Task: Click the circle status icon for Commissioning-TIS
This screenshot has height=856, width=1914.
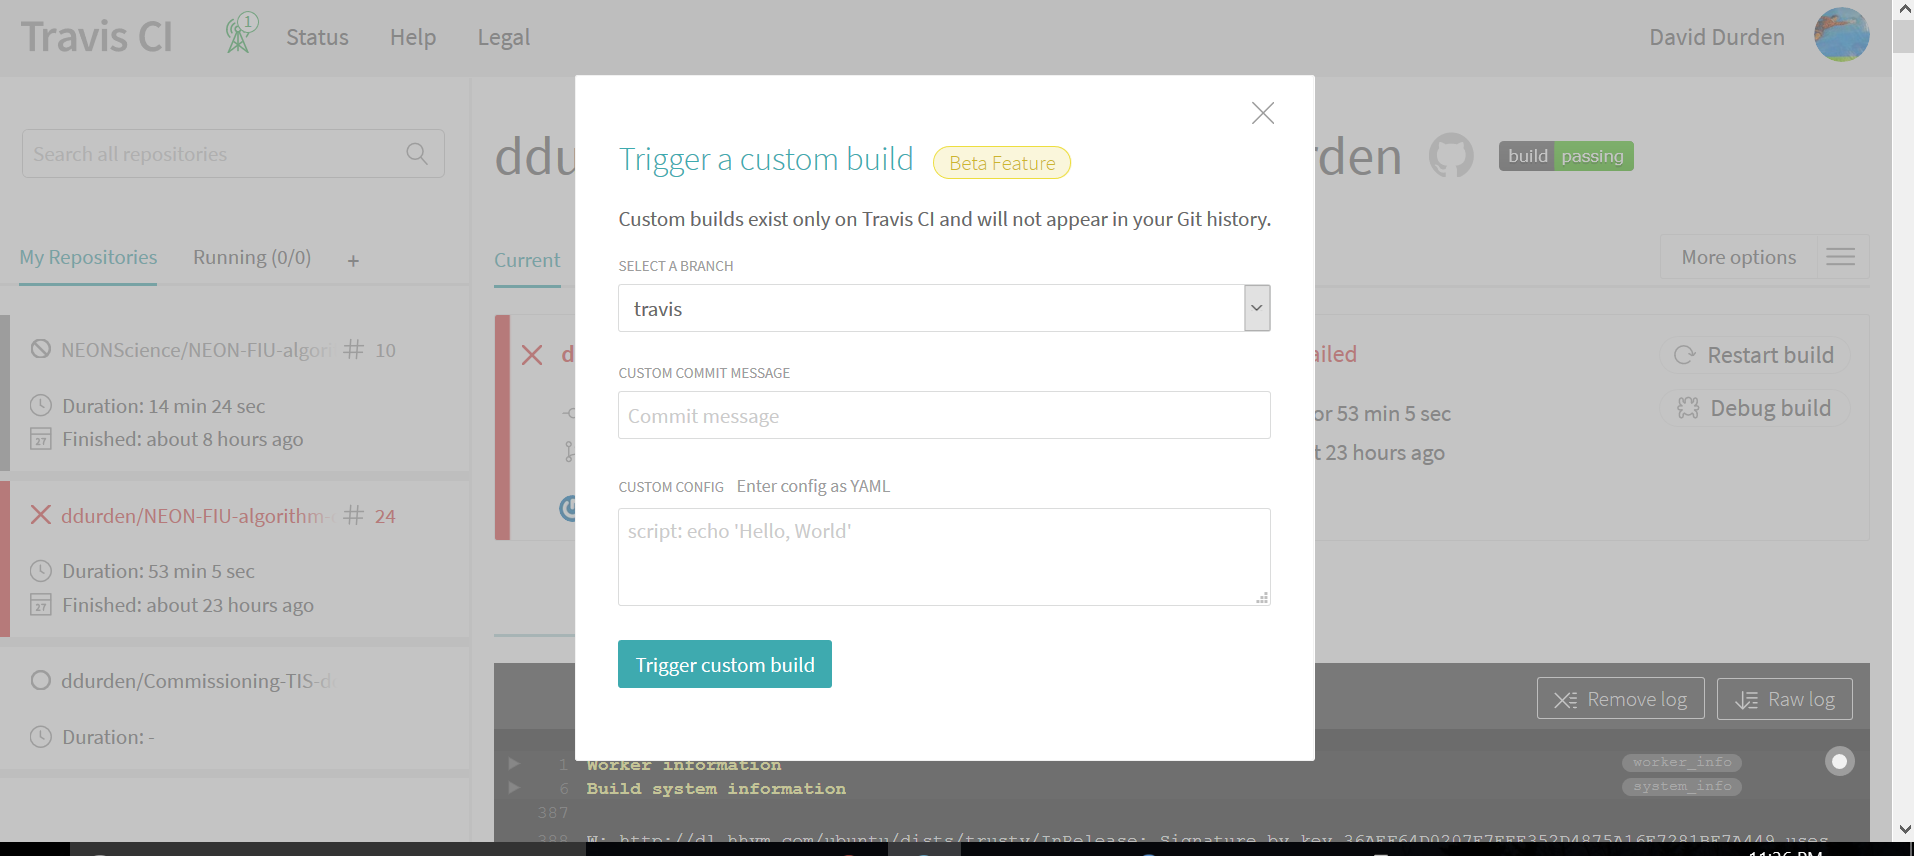Action: [41, 680]
